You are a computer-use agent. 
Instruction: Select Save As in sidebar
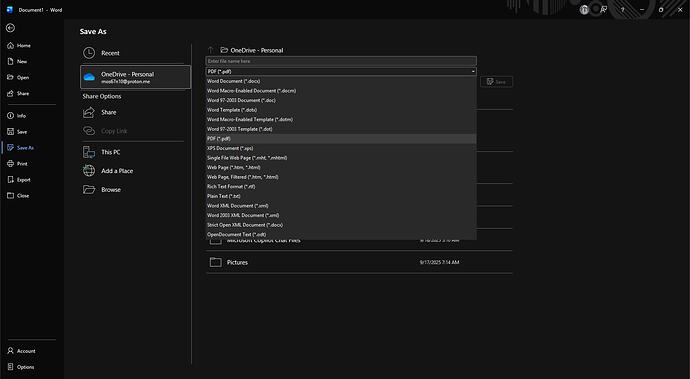click(x=21, y=148)
